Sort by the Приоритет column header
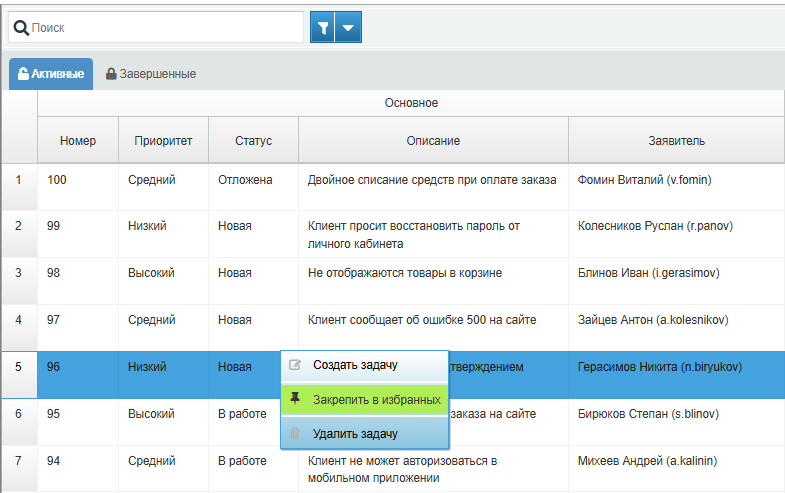785x493 pixels. (x=163, y=141)
